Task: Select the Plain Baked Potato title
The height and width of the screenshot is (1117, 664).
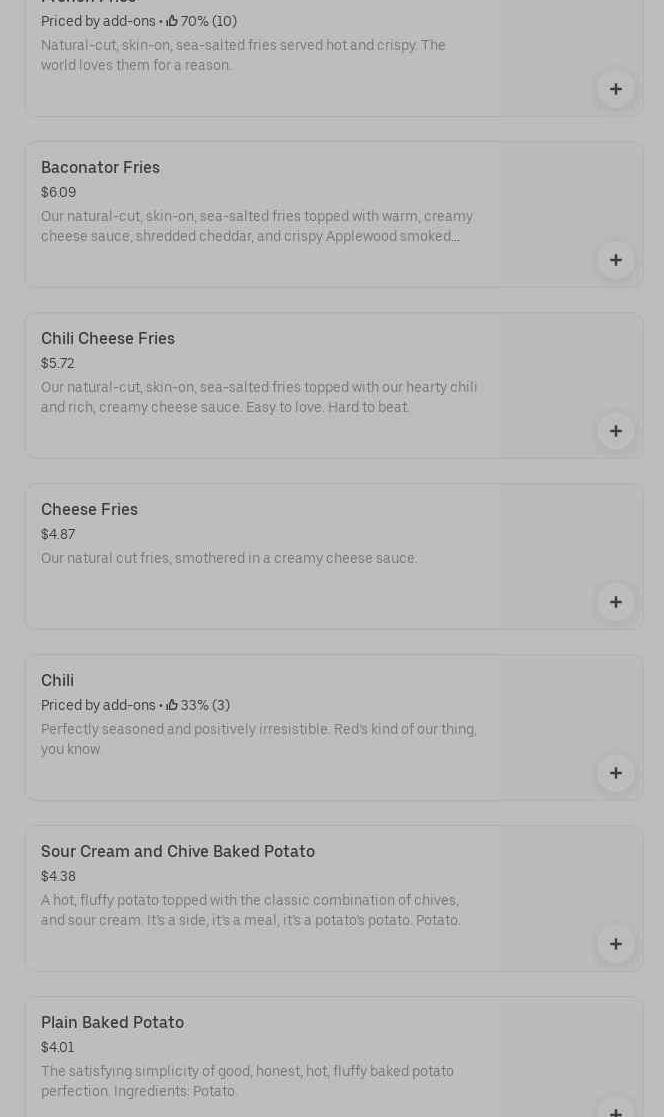Action: tap(112, 1023)
